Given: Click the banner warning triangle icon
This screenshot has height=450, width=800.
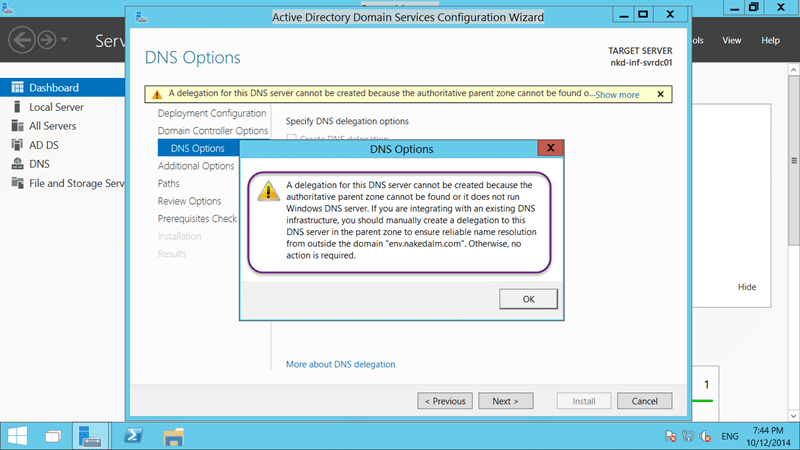Looking at the screenshot, I should click(157, 94).
